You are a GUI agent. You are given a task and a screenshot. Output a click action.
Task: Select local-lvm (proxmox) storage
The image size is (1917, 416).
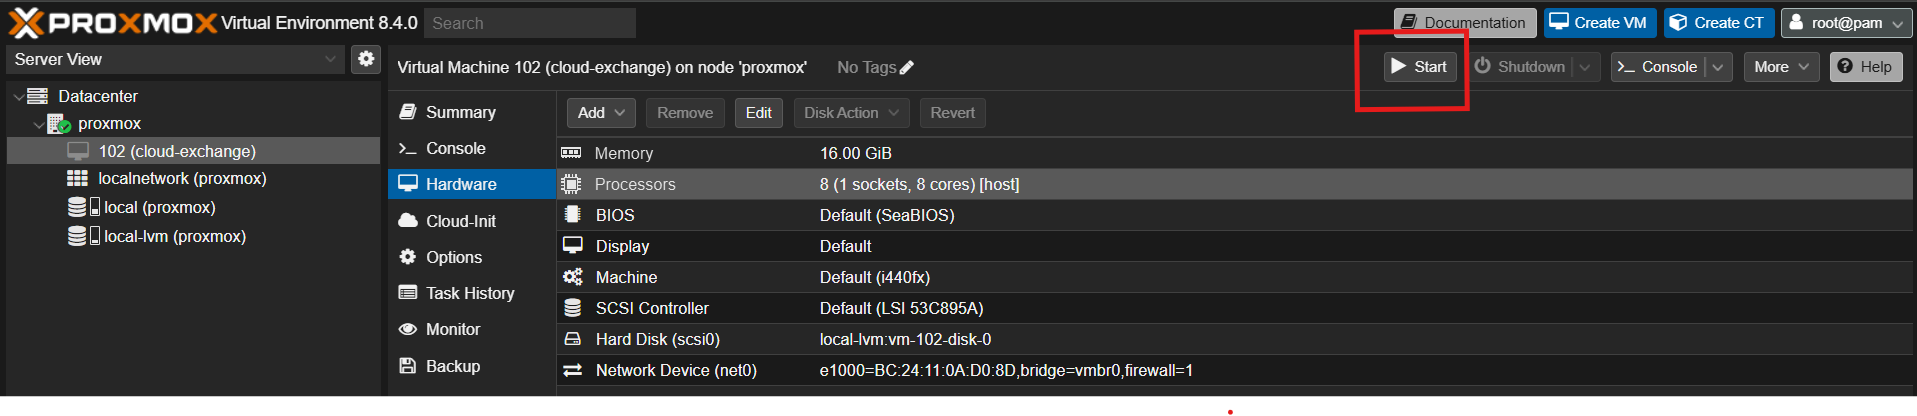point(175,236)
